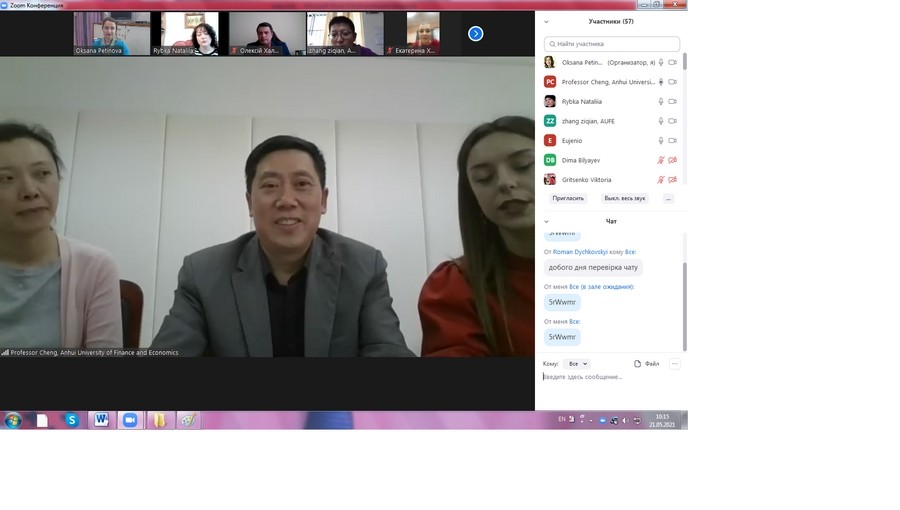Viewport: 900px width, 510px height.
Task: Toggle Oksana Petinova's microphone icon in participants list
Action: pyautogui.click(x=661, y=63)
